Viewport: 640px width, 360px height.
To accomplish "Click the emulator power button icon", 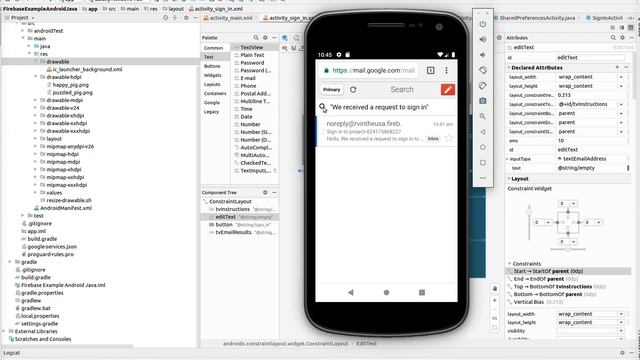I will [483, 24].
